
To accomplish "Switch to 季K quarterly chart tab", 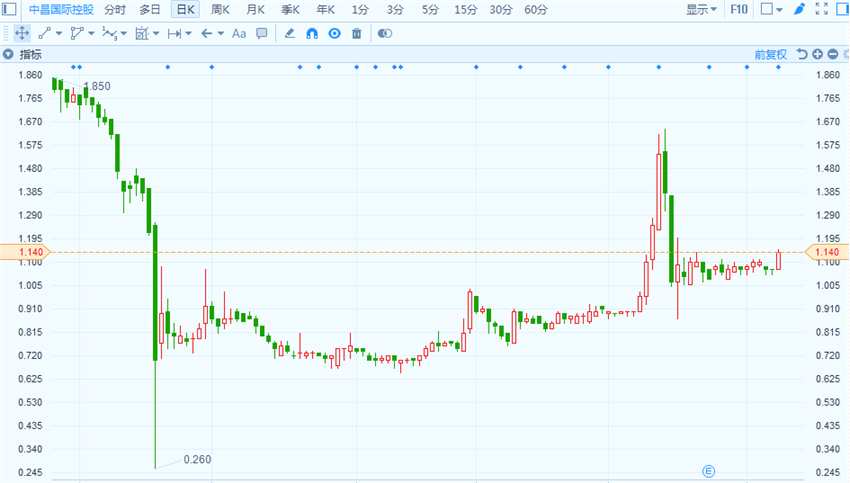I will pos(291,10).
